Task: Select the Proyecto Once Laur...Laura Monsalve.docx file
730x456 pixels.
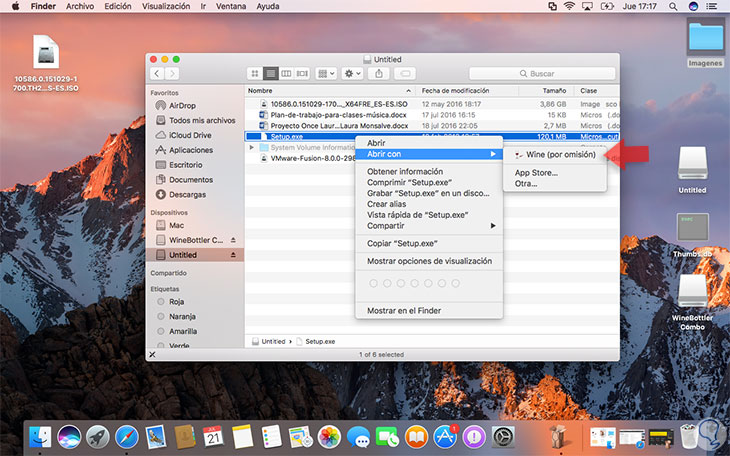Action: point(432,126)
